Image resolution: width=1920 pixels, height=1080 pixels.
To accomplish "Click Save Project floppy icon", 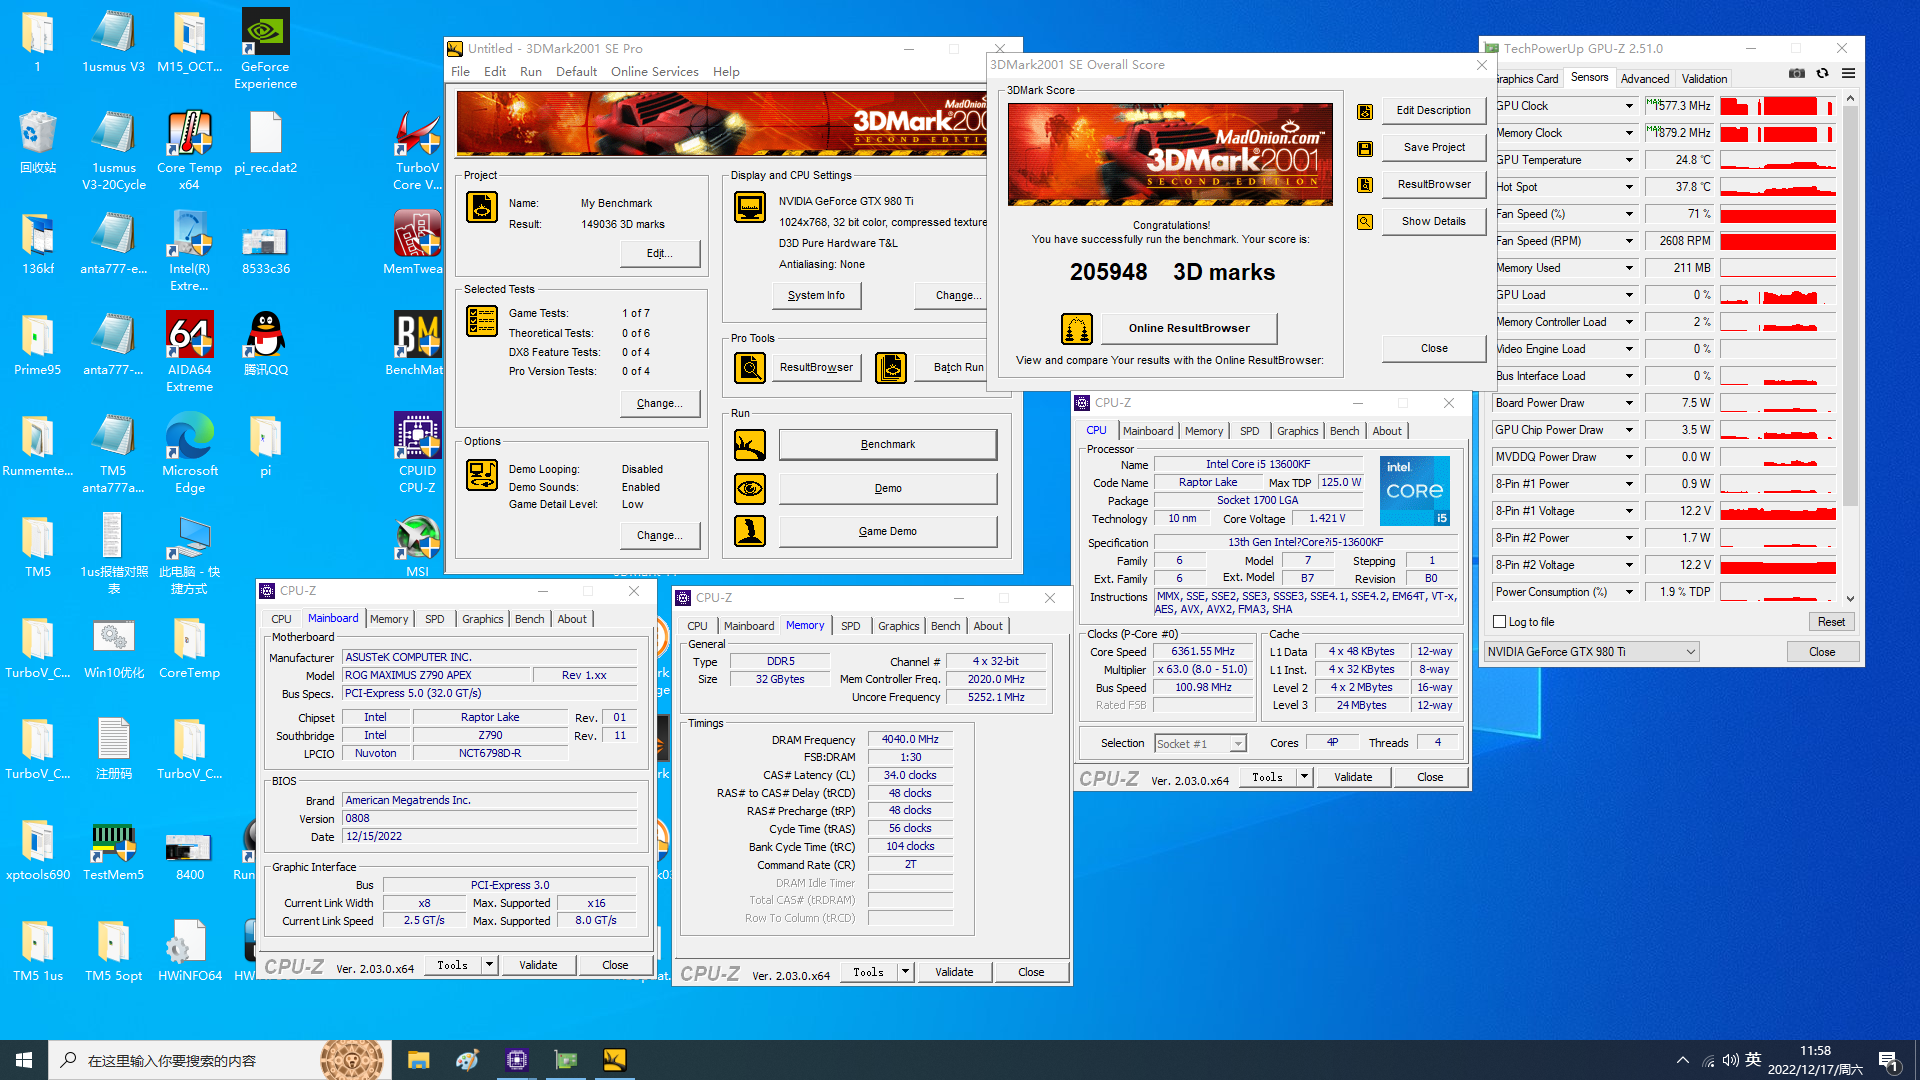I will pos(1365,148).
